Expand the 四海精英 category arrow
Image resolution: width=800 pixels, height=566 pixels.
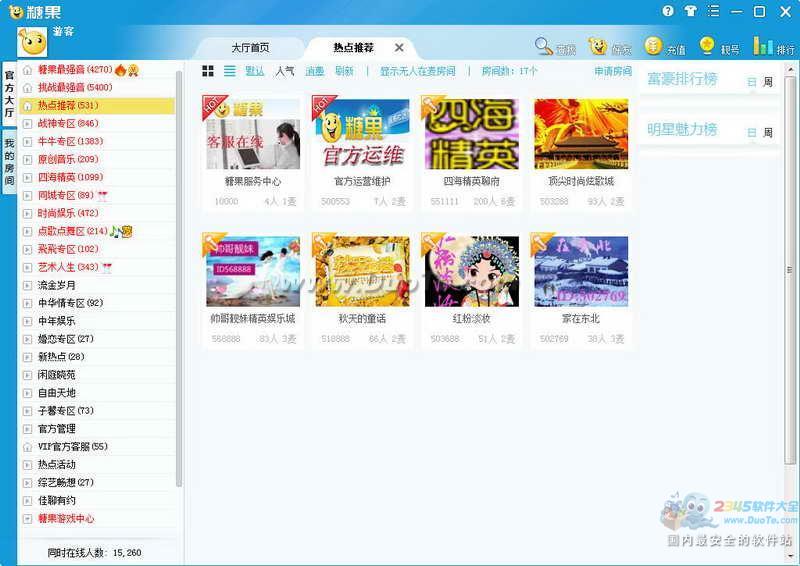(x=28, y=178)
